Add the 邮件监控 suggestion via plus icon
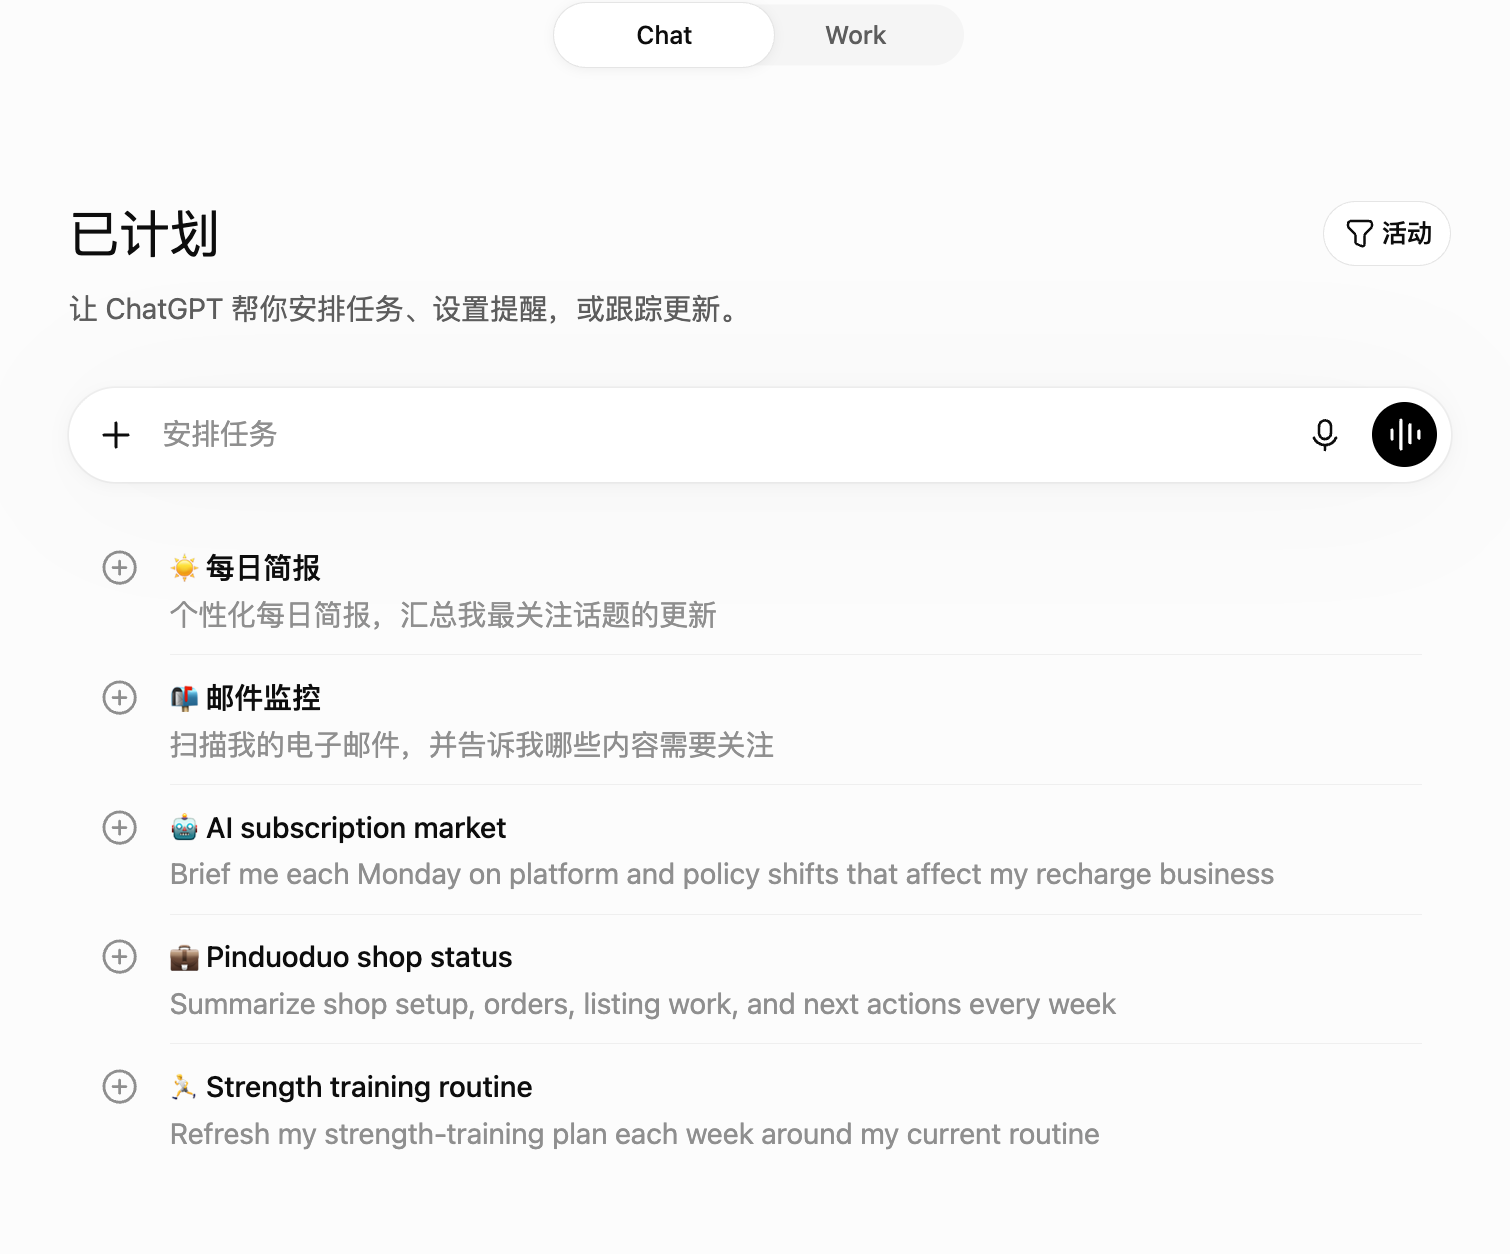The image size is (1510, 1254). (120, 698)
